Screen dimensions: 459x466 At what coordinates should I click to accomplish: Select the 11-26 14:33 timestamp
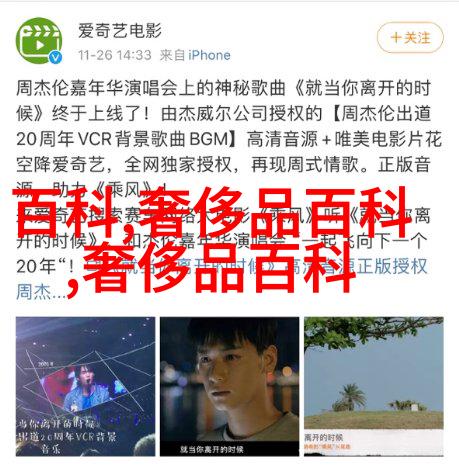115,55
